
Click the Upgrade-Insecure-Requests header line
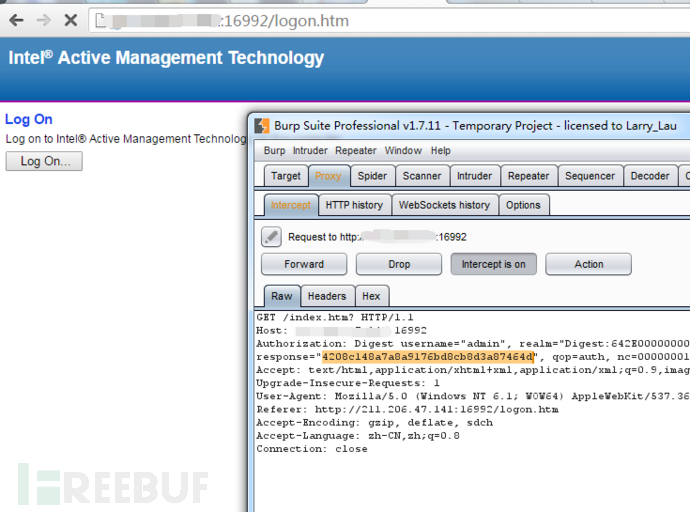coord(348,383)
